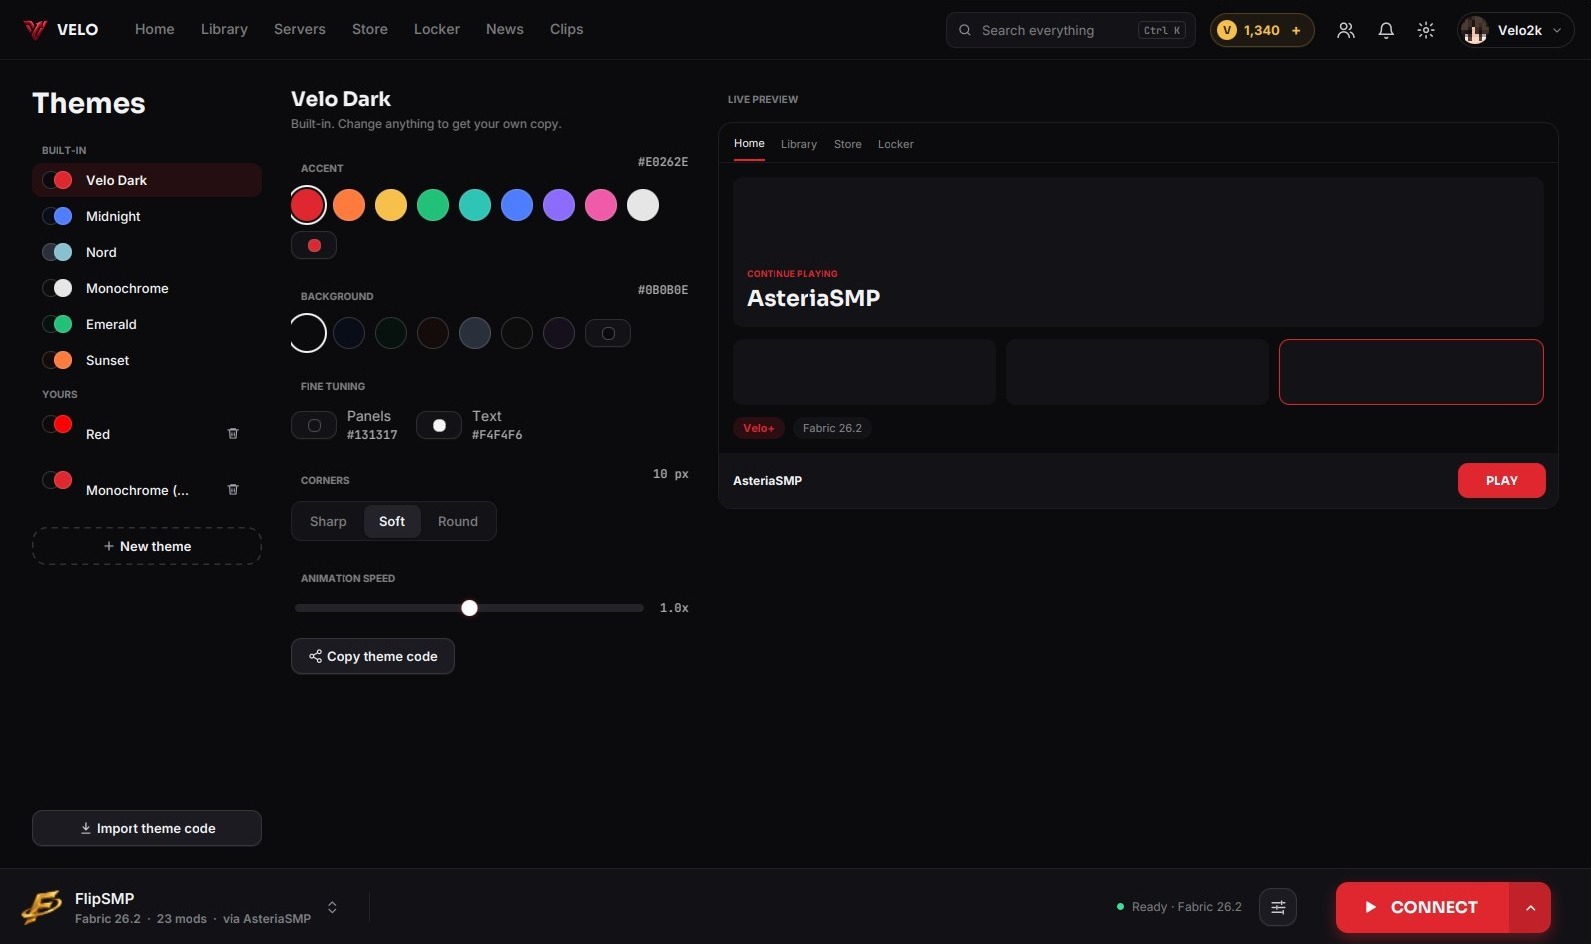The width and height of the screenshot is (1591, 944).
Task: Click PLAY in the live preview
Action: [1502, 480]
